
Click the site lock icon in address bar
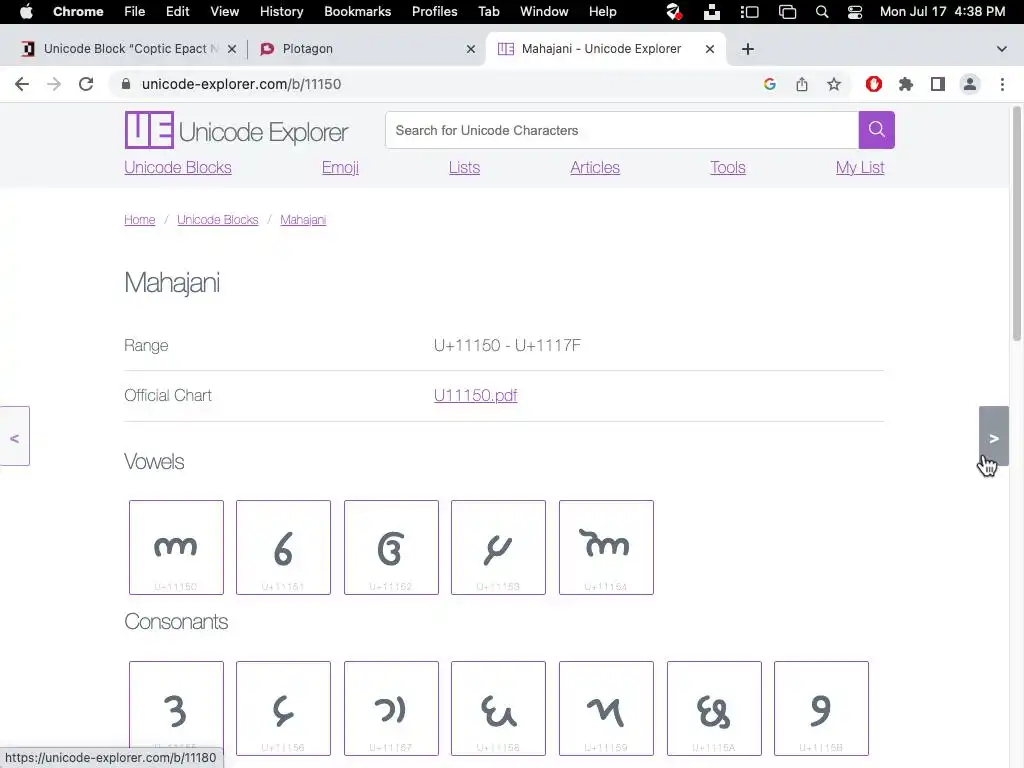(127, 84)
